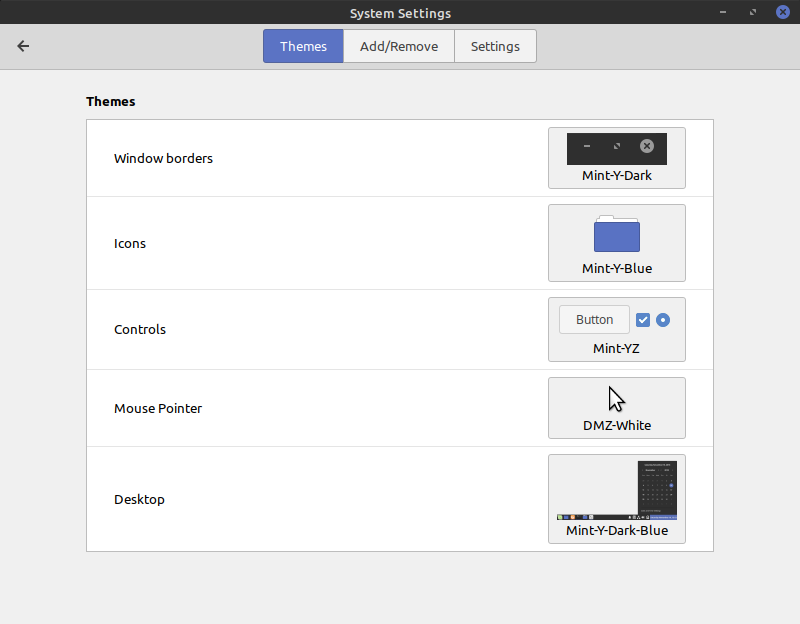Go back using the left arrow

click(x=23, y=46)
